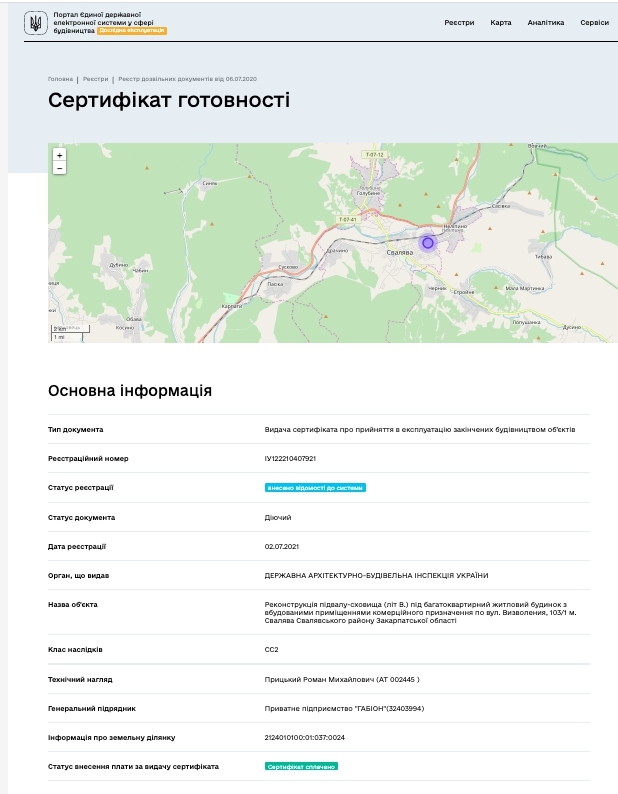Screen dimensions: 618x794
Task: Click the Сертифікат сплачено green badge
Action: click(x=301, y=767)
